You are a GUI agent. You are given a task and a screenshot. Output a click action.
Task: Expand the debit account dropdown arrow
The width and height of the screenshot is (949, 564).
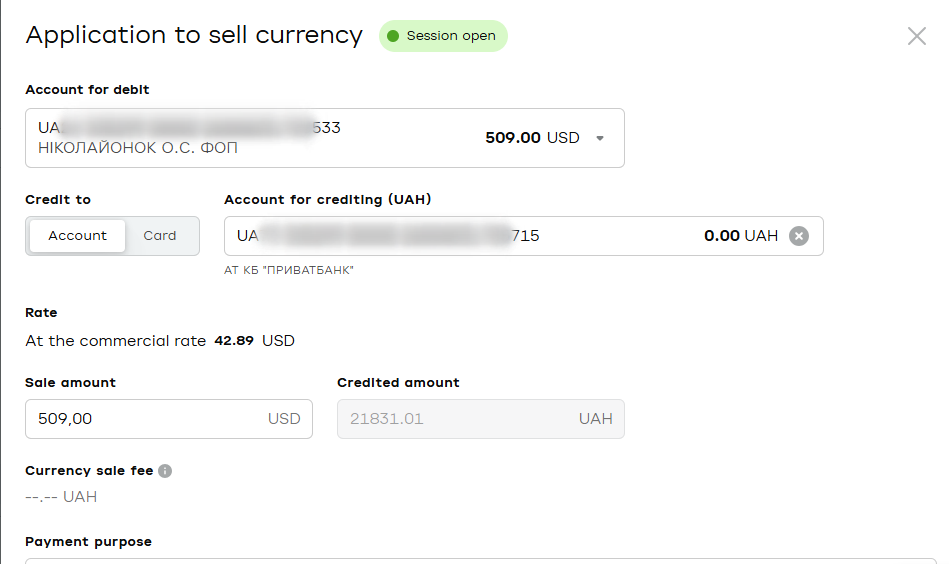(x=600, y=139)
